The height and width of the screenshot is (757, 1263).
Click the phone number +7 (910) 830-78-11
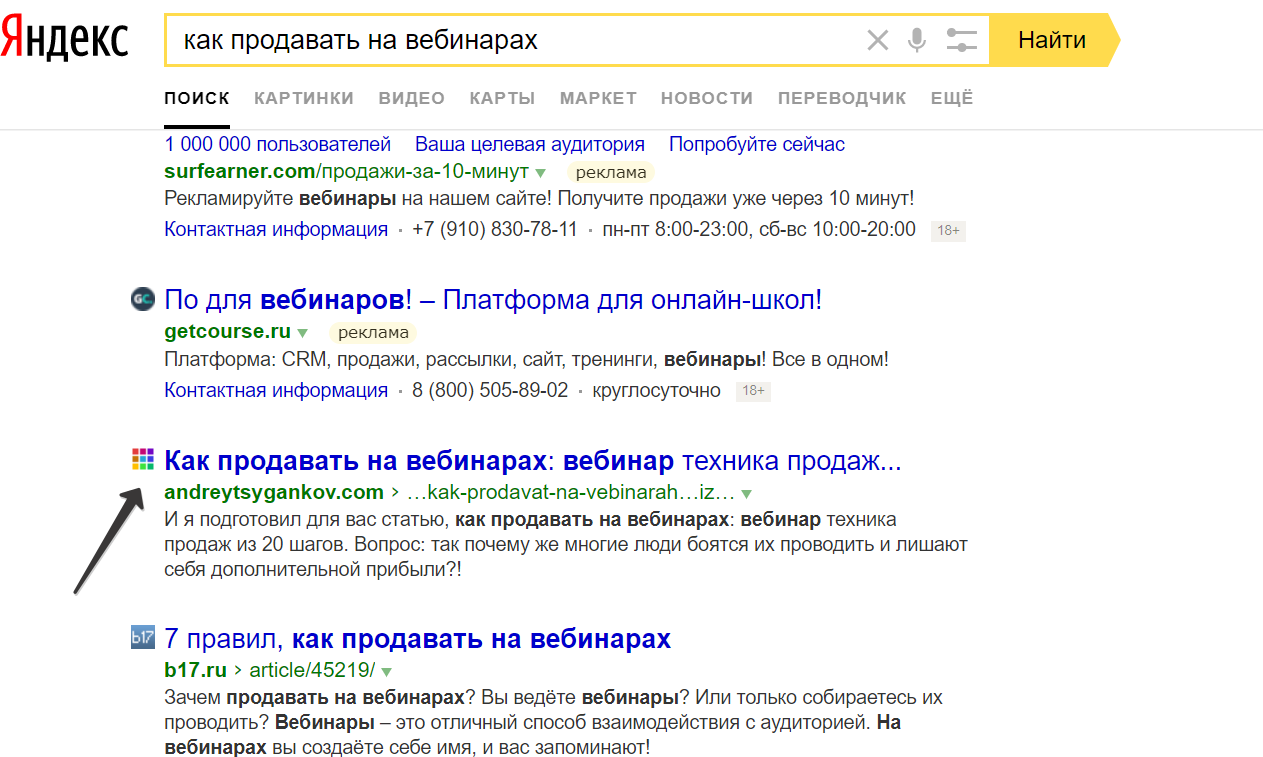tap(494, 229)
